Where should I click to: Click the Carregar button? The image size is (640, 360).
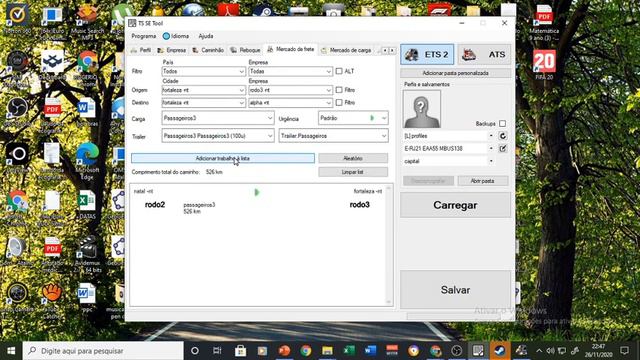pyautogui.click(x=455, y=205)
